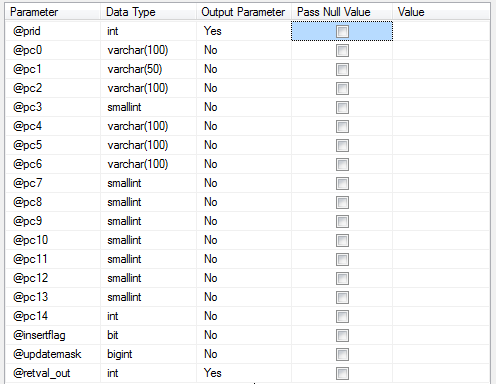
Task: Tick the null checkbox for @pc3
Action: [342, 107]
